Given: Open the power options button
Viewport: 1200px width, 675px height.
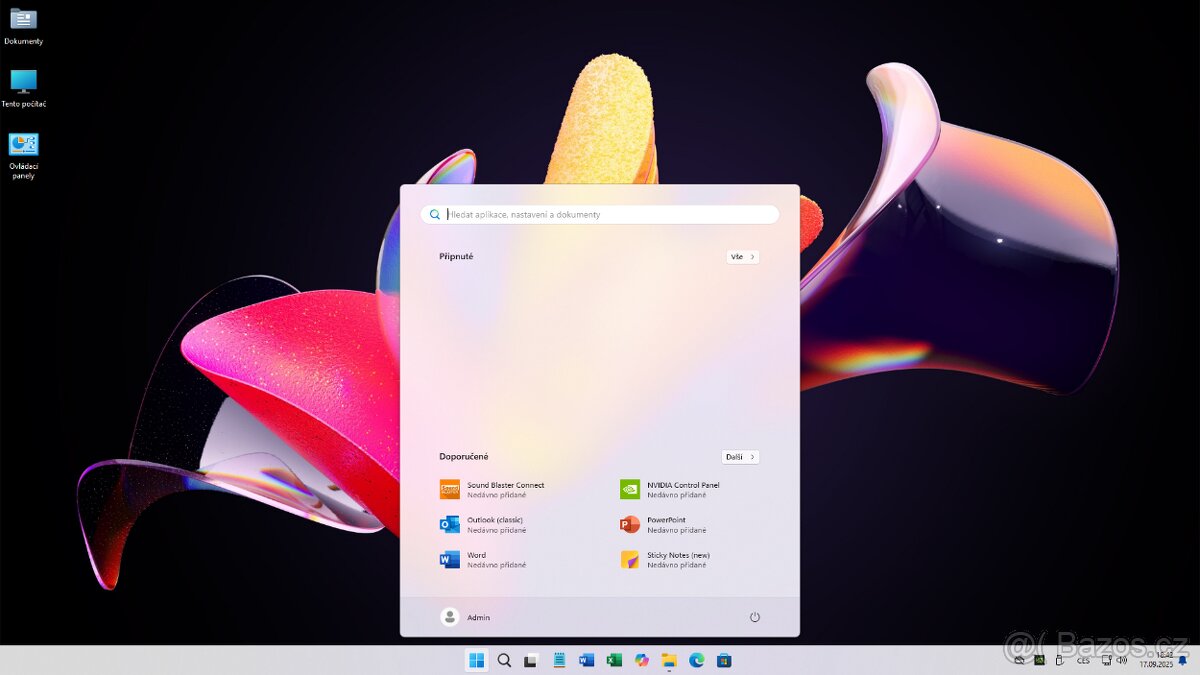Looking at the screenshot, I should click(x=755, y=617).
